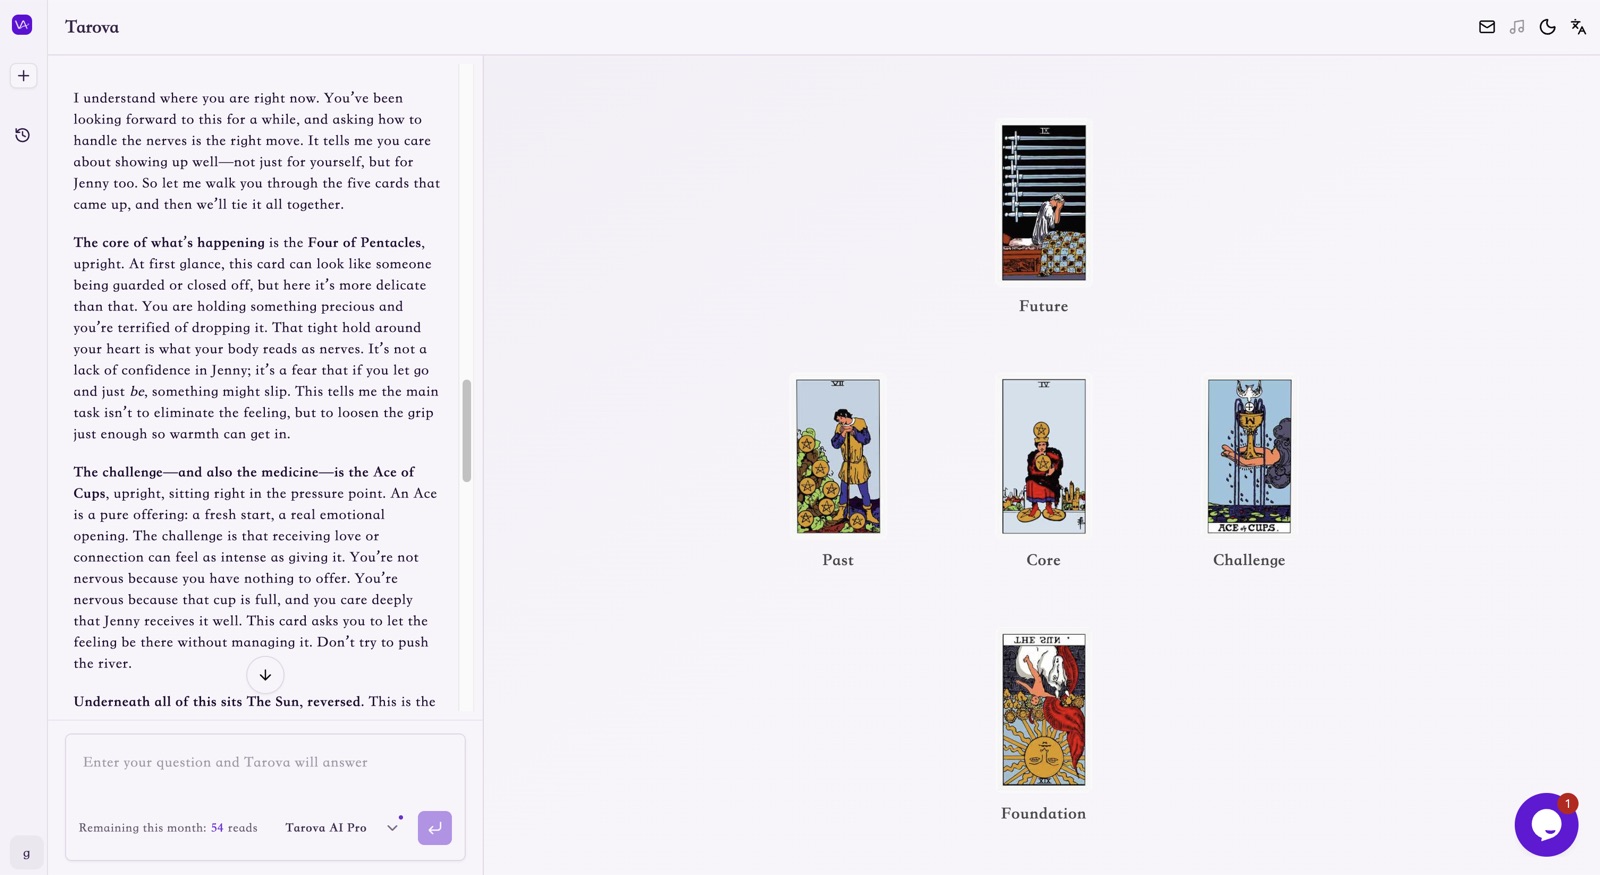Start a new reading with plus icon
This screenshot has width=1600, height=875.
tap(23, 76)
